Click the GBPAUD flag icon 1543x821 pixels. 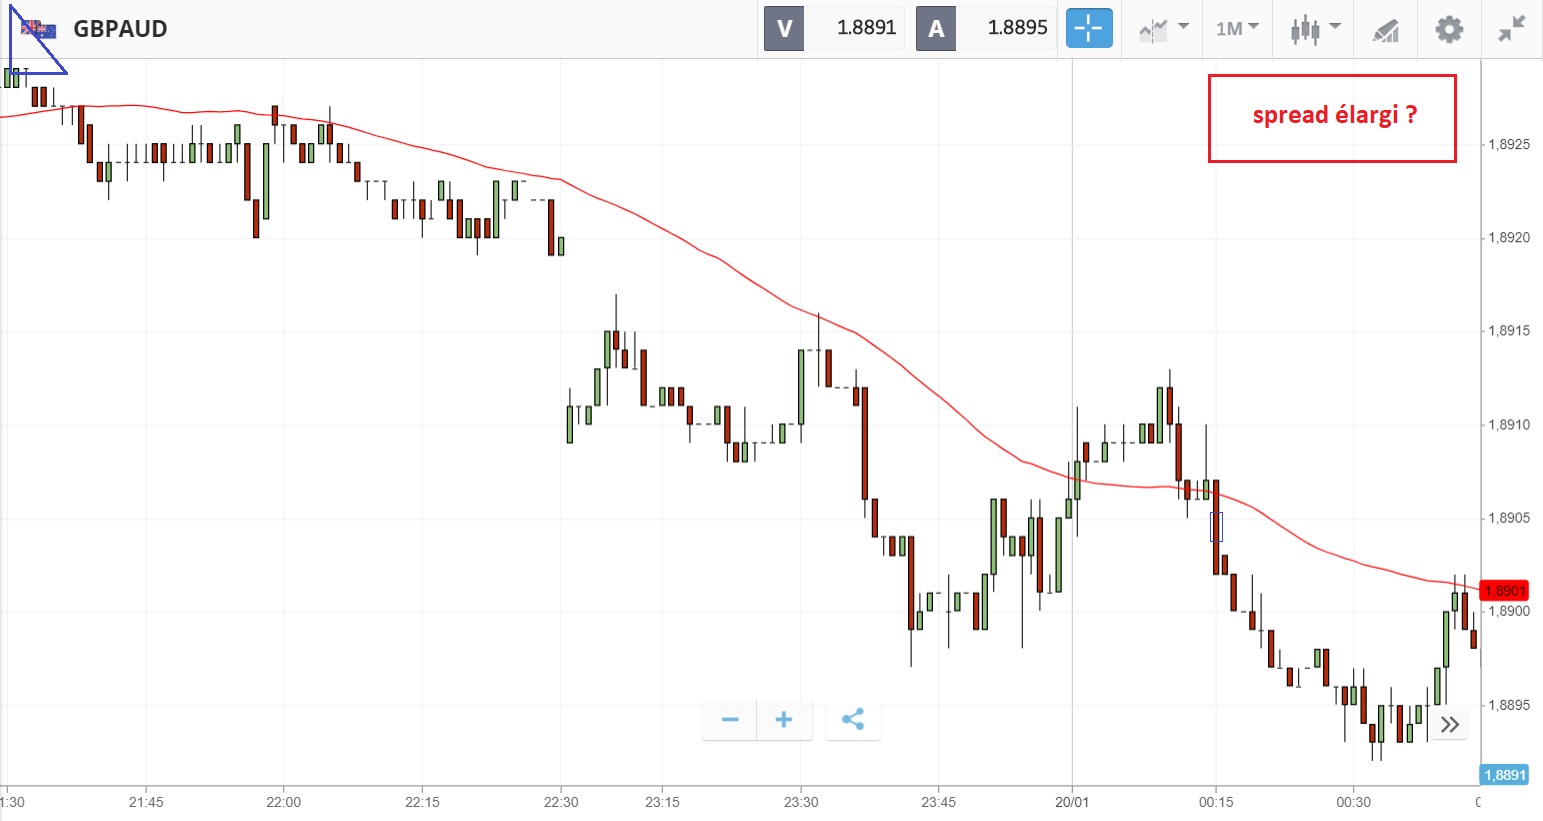tap(40, 29)
